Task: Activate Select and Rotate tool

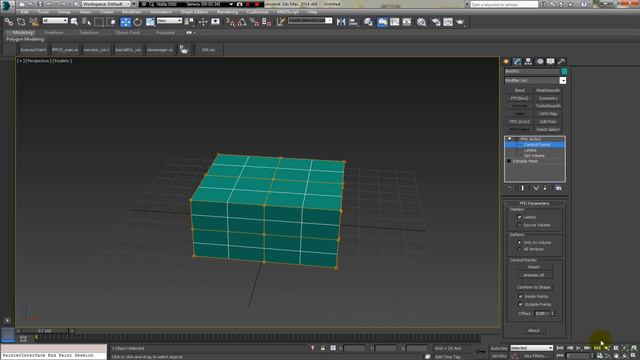Action: coord(138,22)
